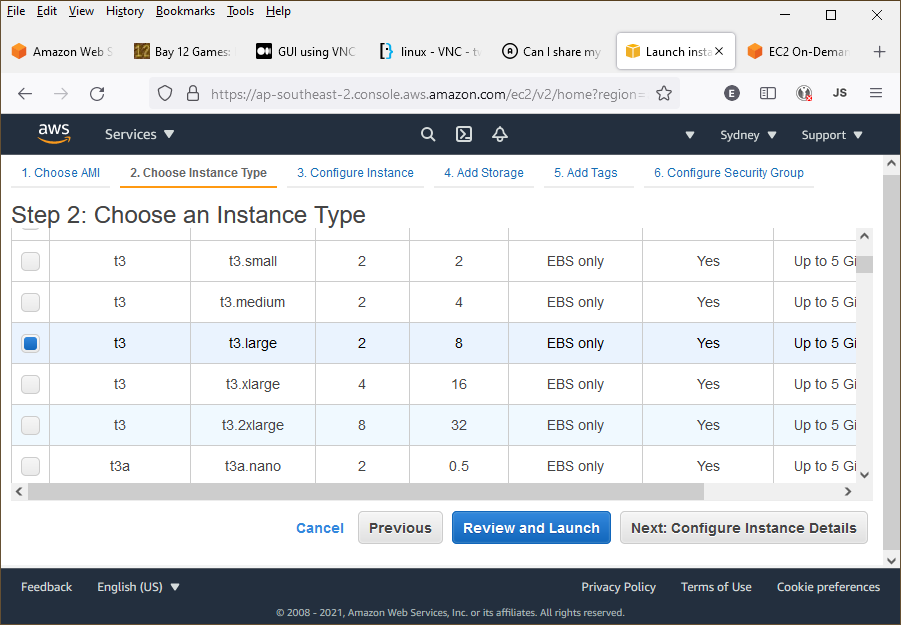Image resolution: width=901 pixels, height=625 pixels.
Task: Click the Previous button
Action: tap(400, 527)
